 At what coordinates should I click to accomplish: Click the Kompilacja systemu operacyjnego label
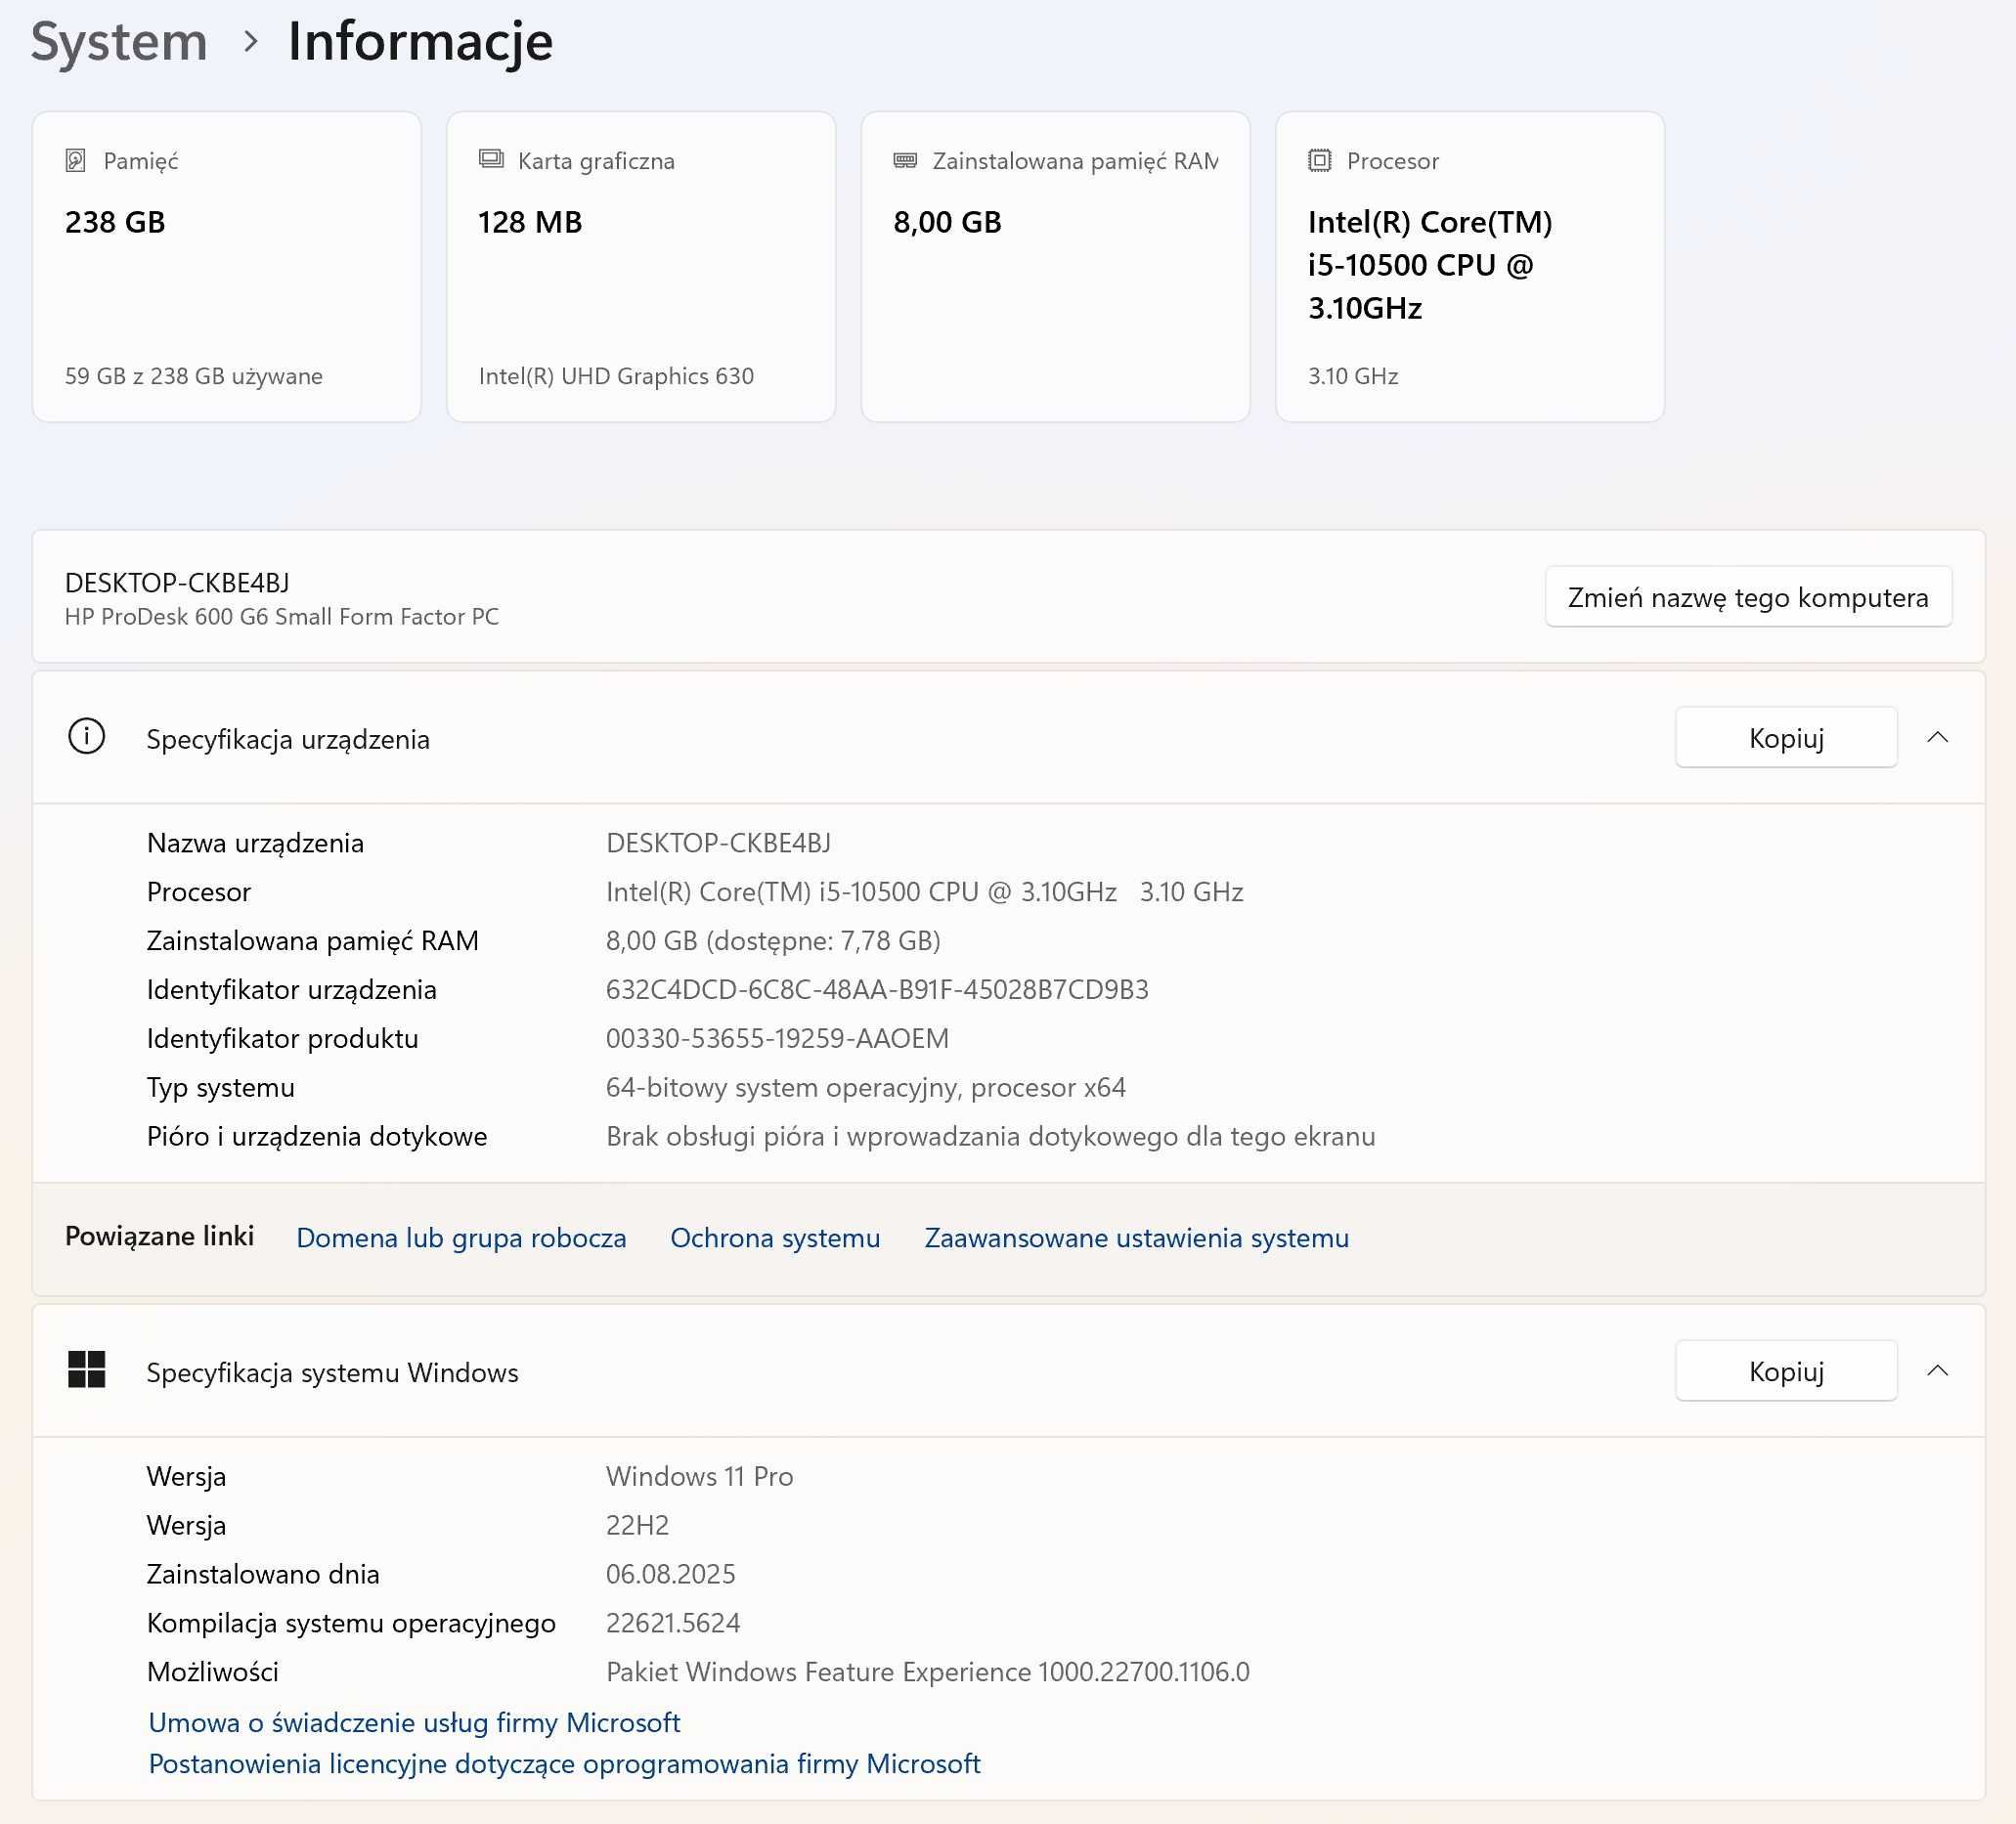click(x=350, y=1623)
